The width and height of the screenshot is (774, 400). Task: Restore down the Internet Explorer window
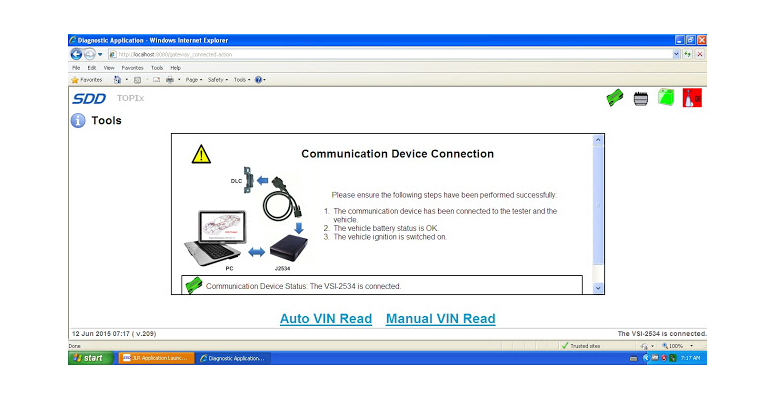pos(691,40)
